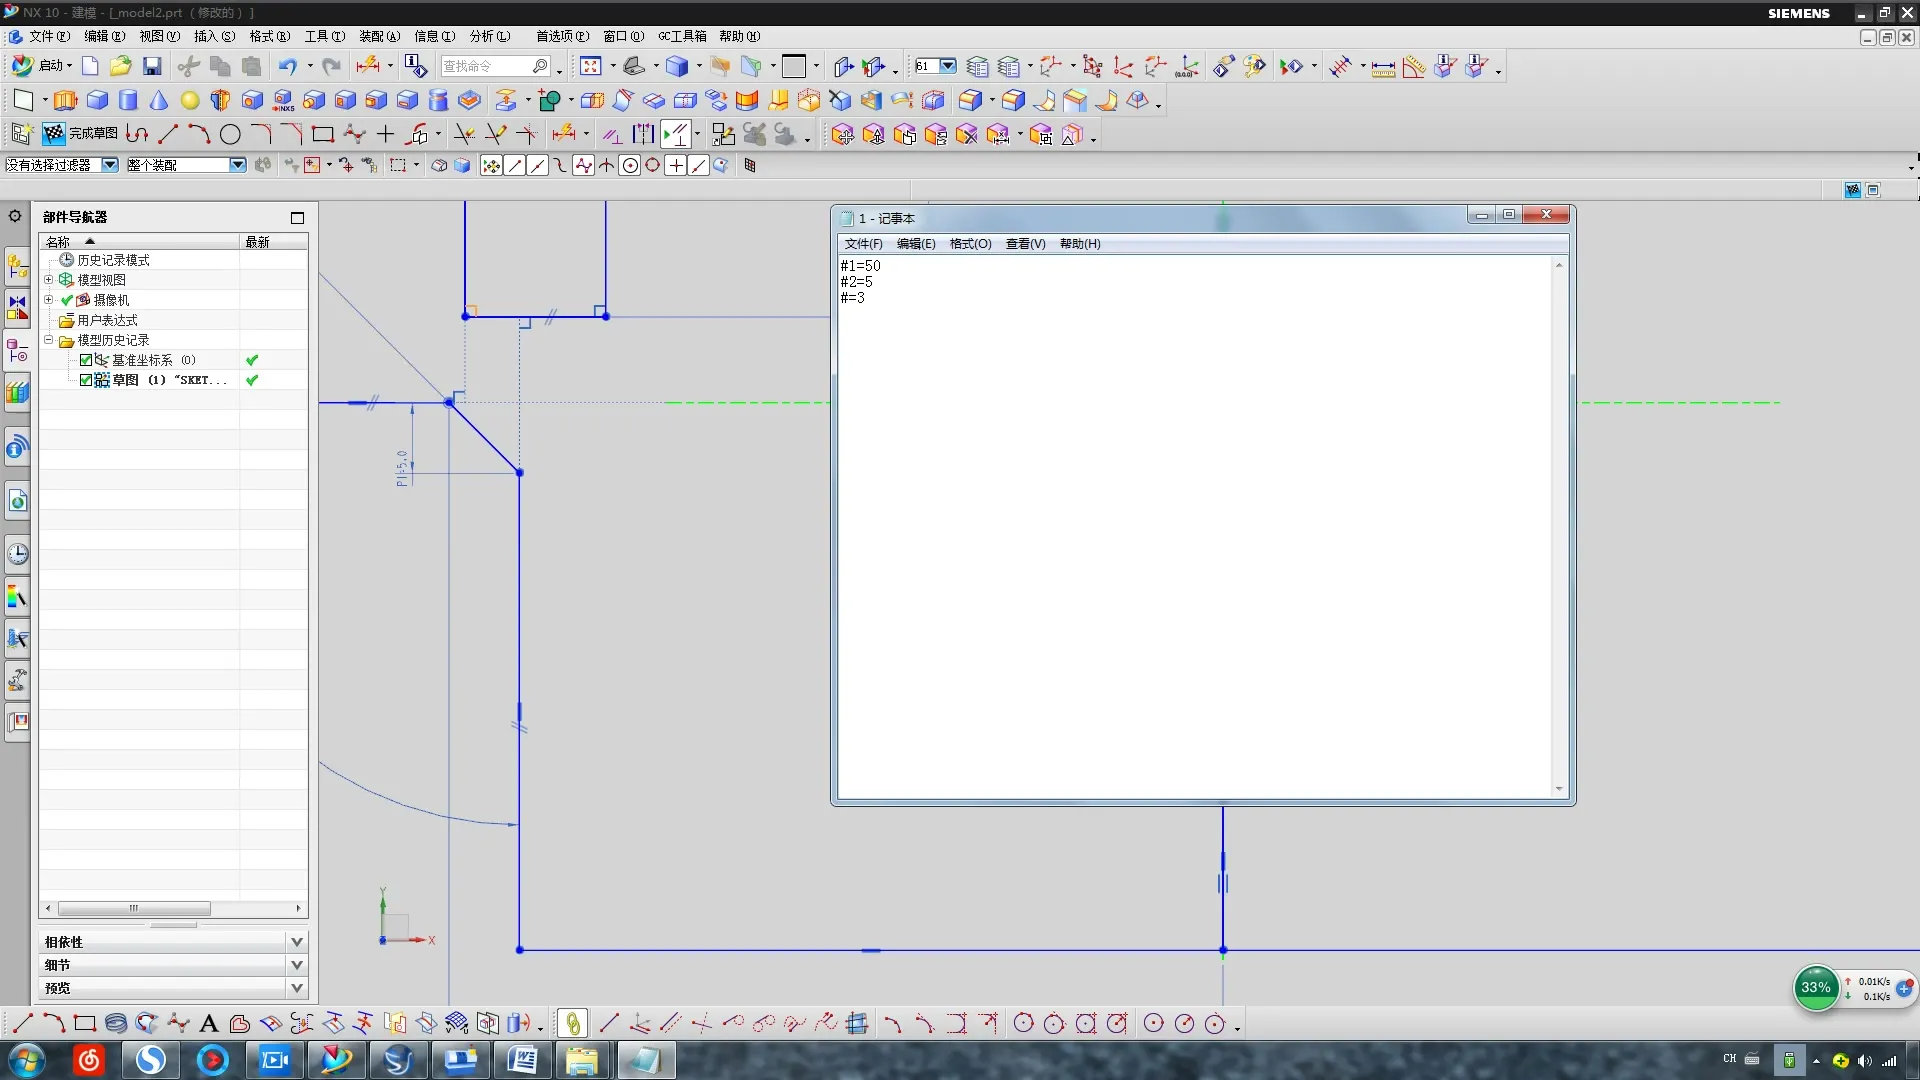The height and width of the screenshot is (1080, 1920).
Task: Select the circle sketch tool
Action: pyautogui.click(x=230, y=134)
